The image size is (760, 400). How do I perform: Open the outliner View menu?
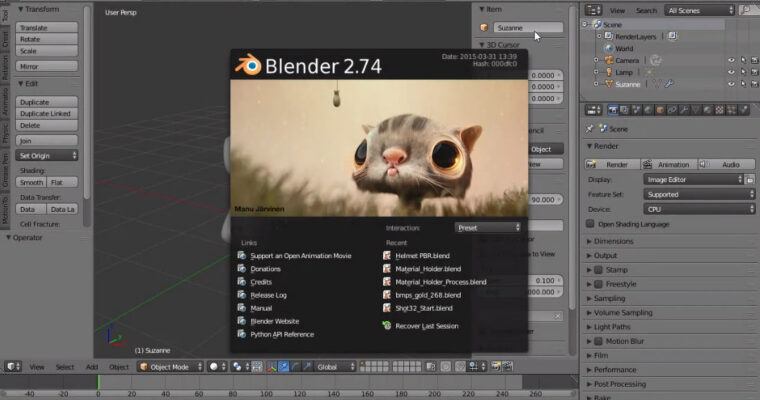pos(617,11)
